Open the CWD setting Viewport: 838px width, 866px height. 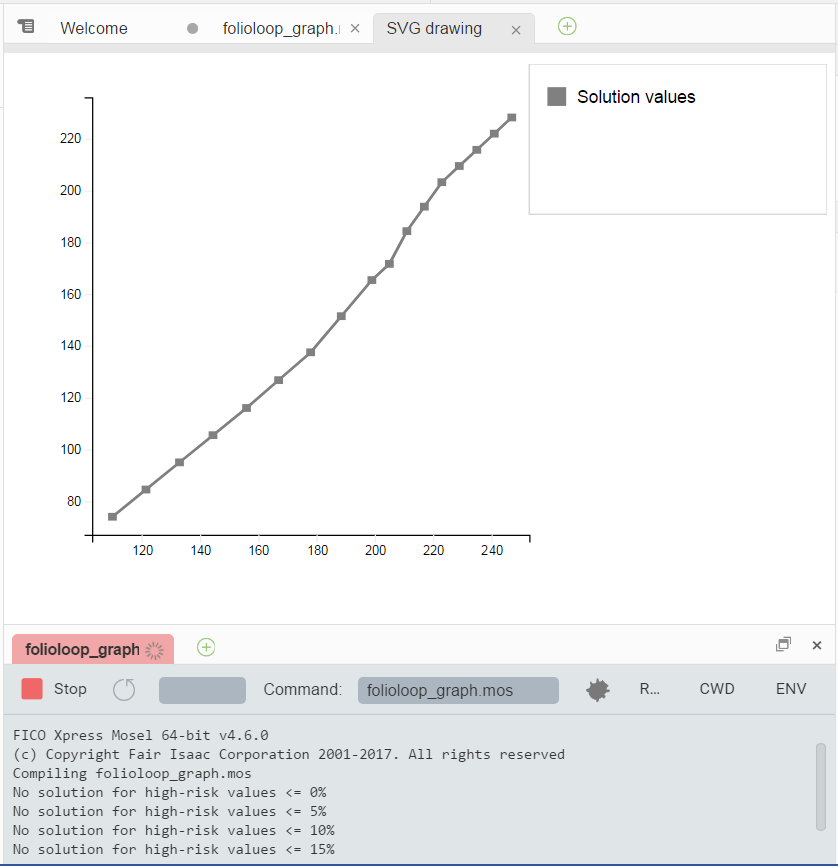coord(717,689)
